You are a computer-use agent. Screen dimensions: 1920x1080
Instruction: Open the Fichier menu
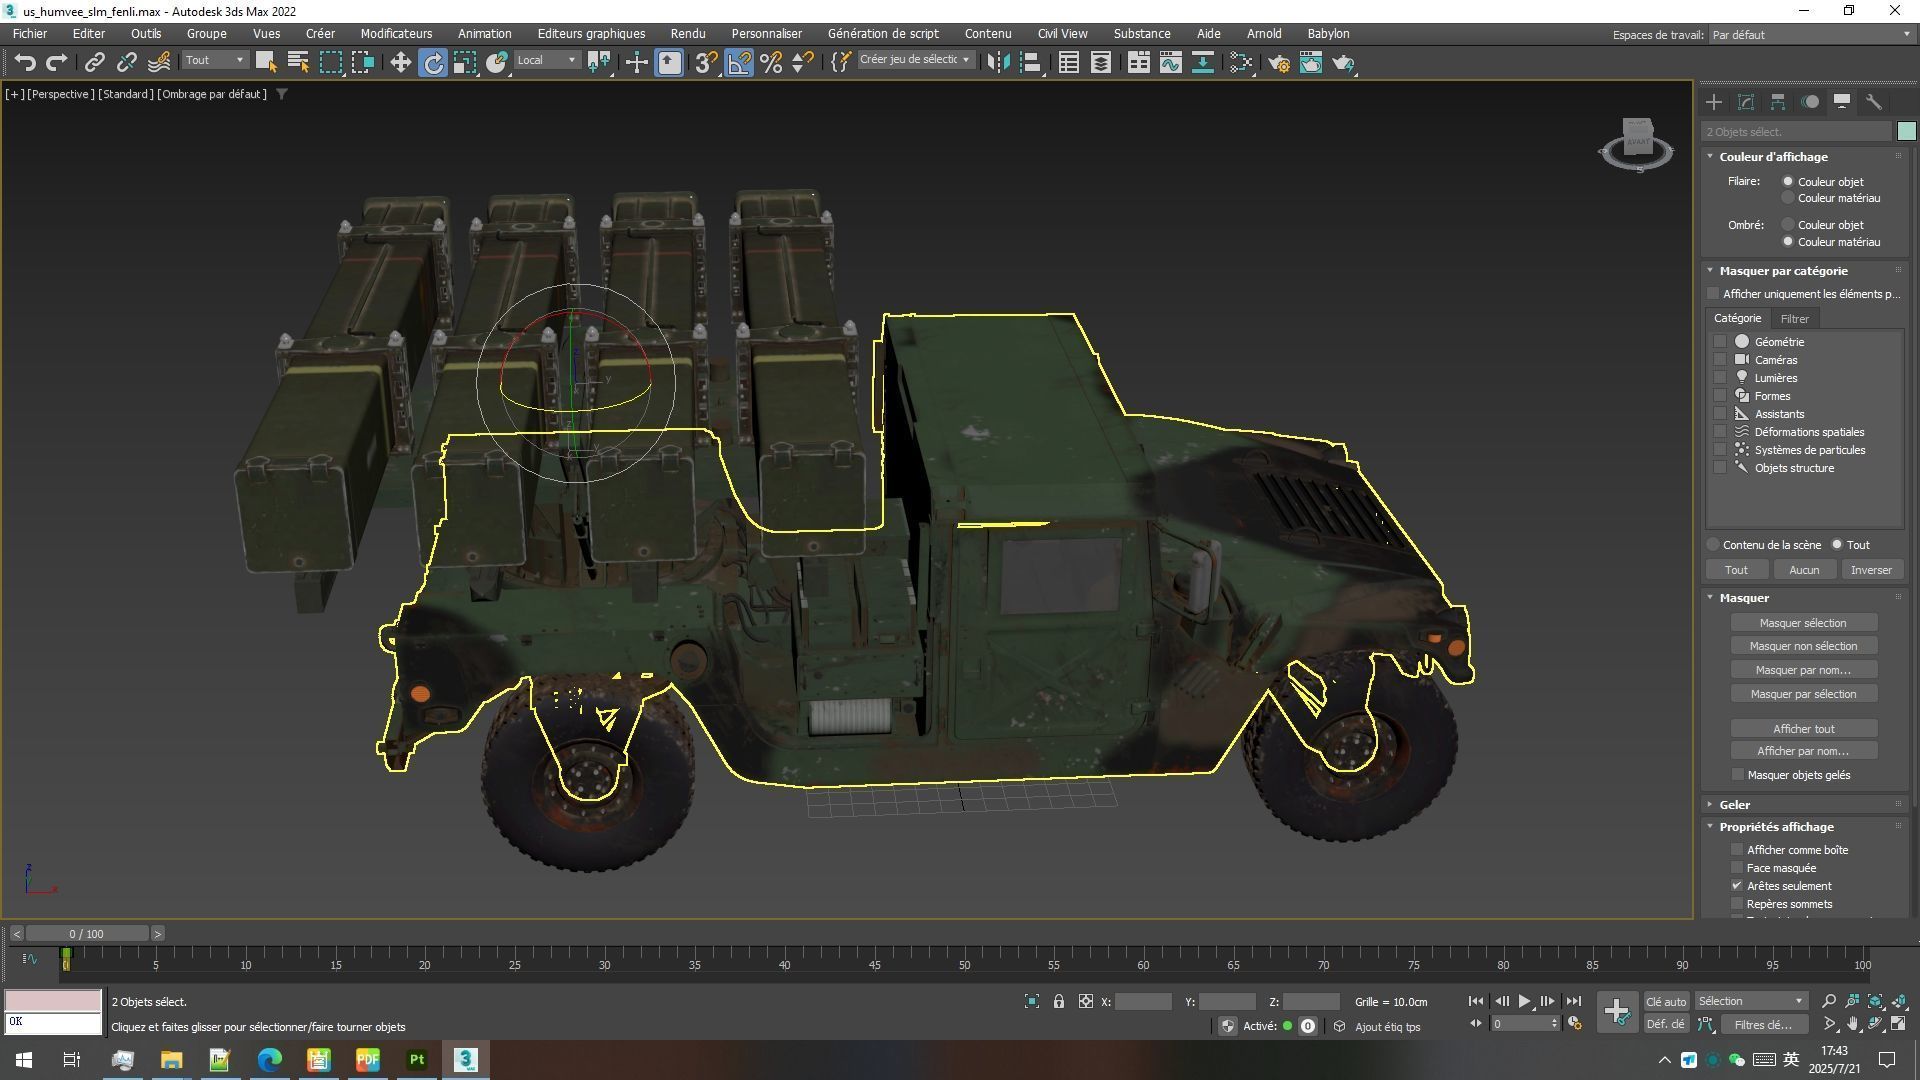tap(30, 33)
